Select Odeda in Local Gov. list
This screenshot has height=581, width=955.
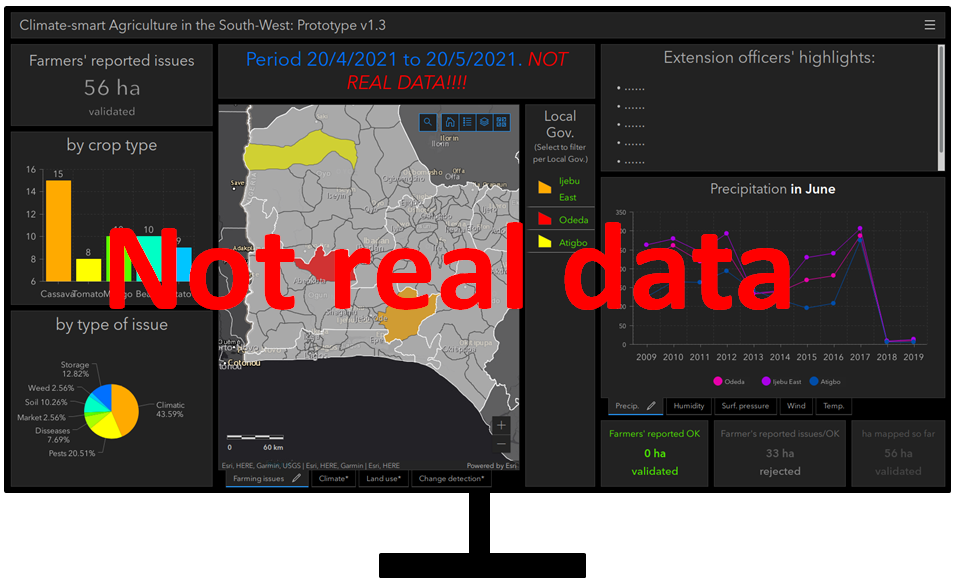[x=560, y=220]
